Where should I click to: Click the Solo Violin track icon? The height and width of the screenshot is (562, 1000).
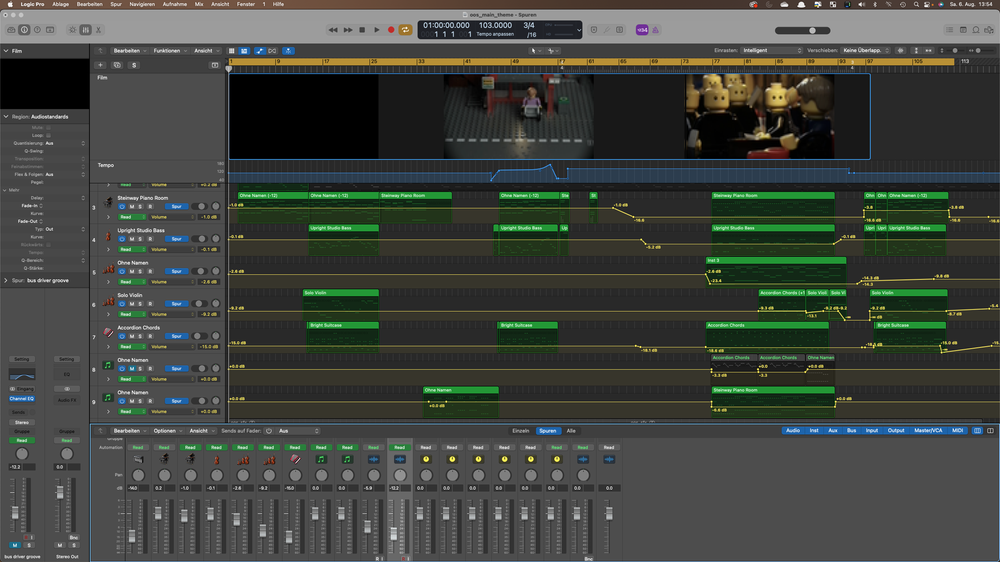108,300
